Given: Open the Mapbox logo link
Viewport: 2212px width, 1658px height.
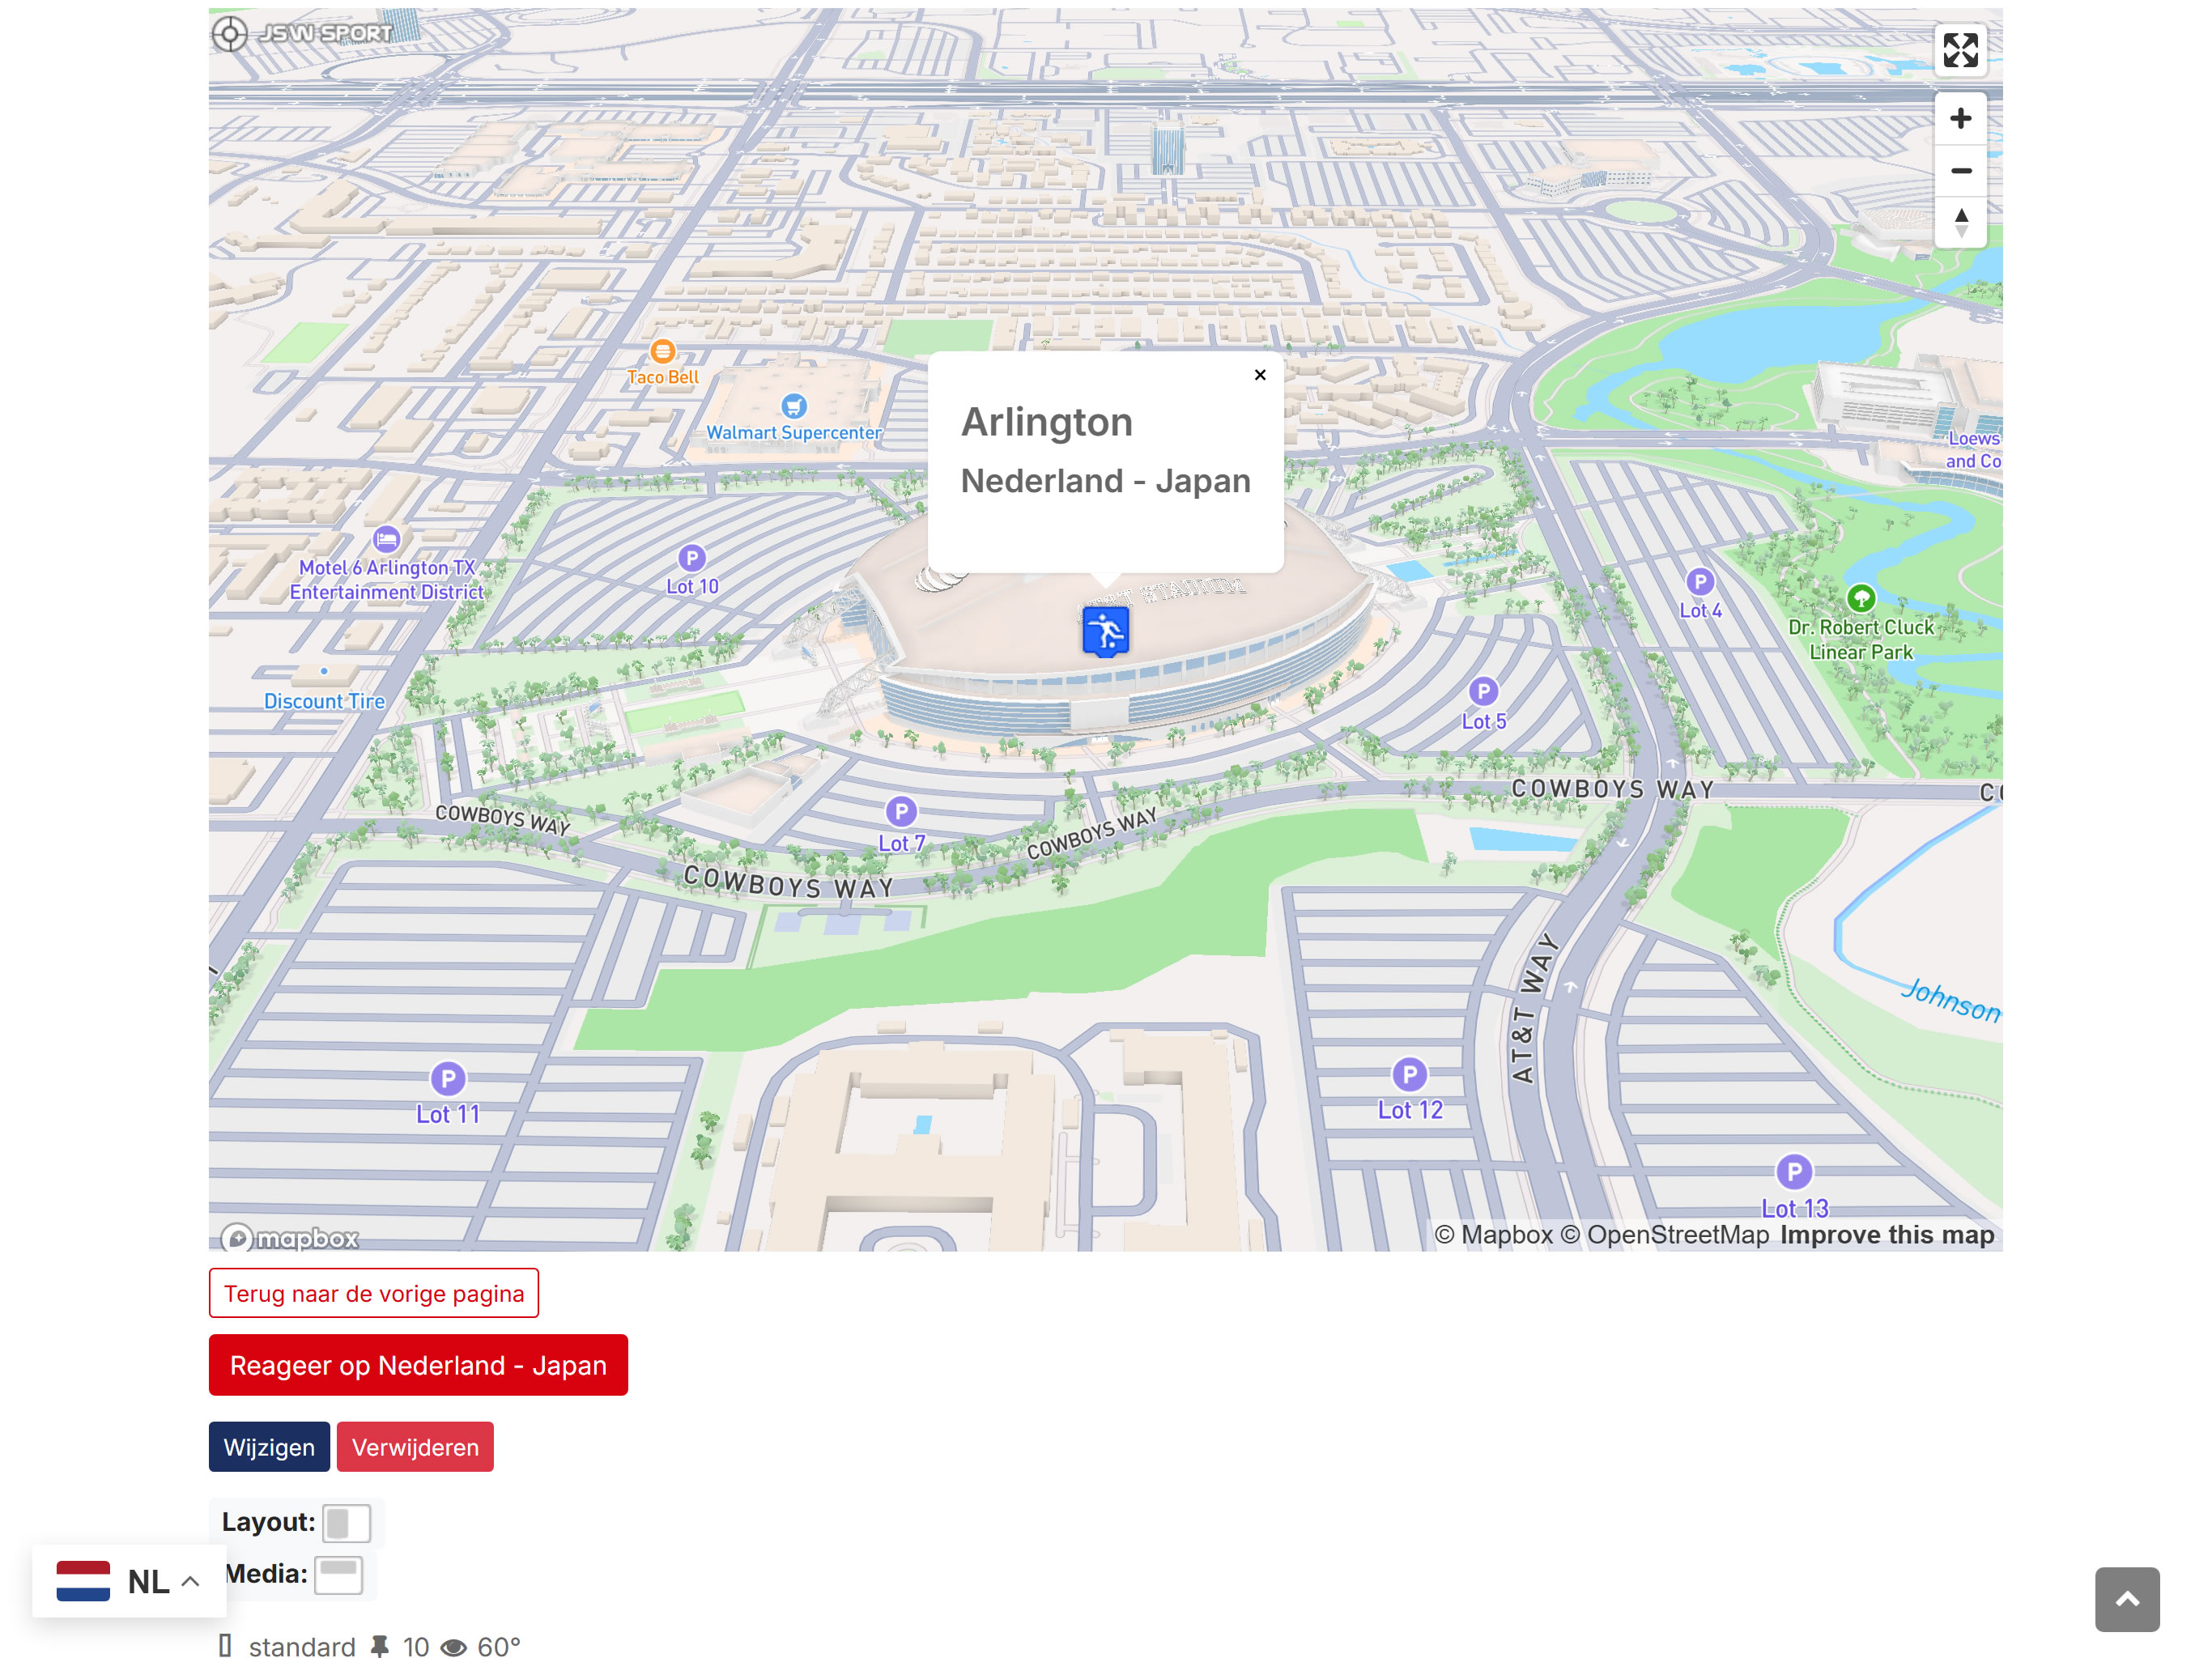Looking at the screenshot, I should click(x=290, y=1238).
